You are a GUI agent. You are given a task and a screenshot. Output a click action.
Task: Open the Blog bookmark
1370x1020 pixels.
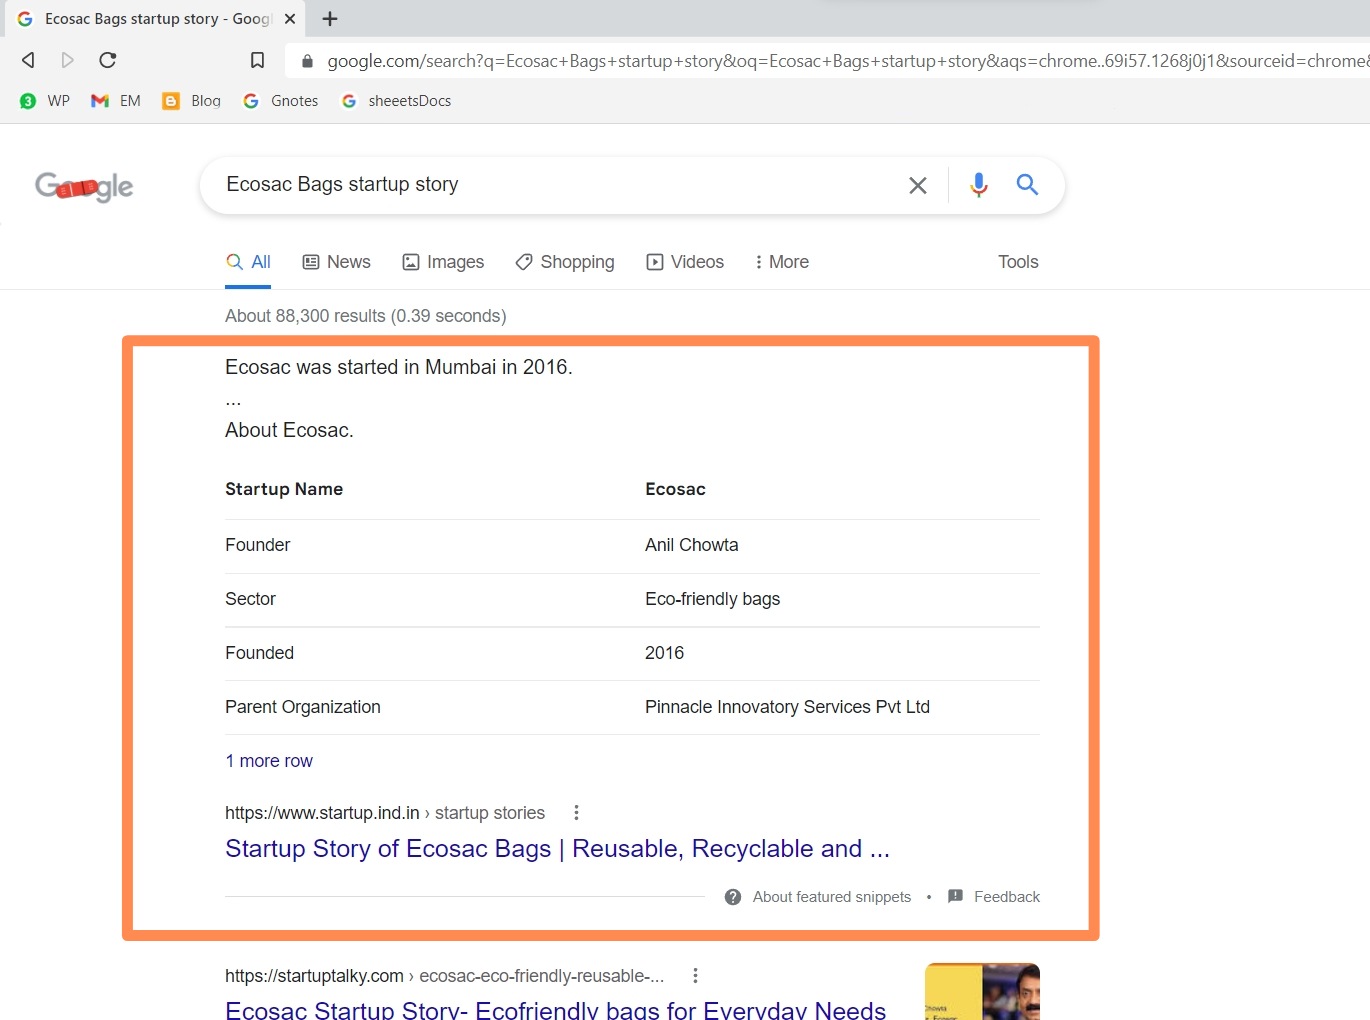pyautogui.click(x=191, y=101)
